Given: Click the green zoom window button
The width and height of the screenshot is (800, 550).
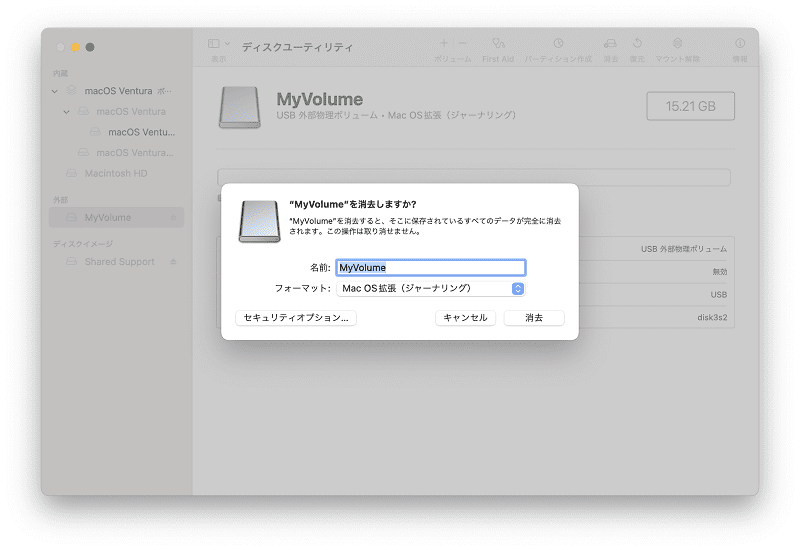Looking at the screenshot, I should coord(90,47).
